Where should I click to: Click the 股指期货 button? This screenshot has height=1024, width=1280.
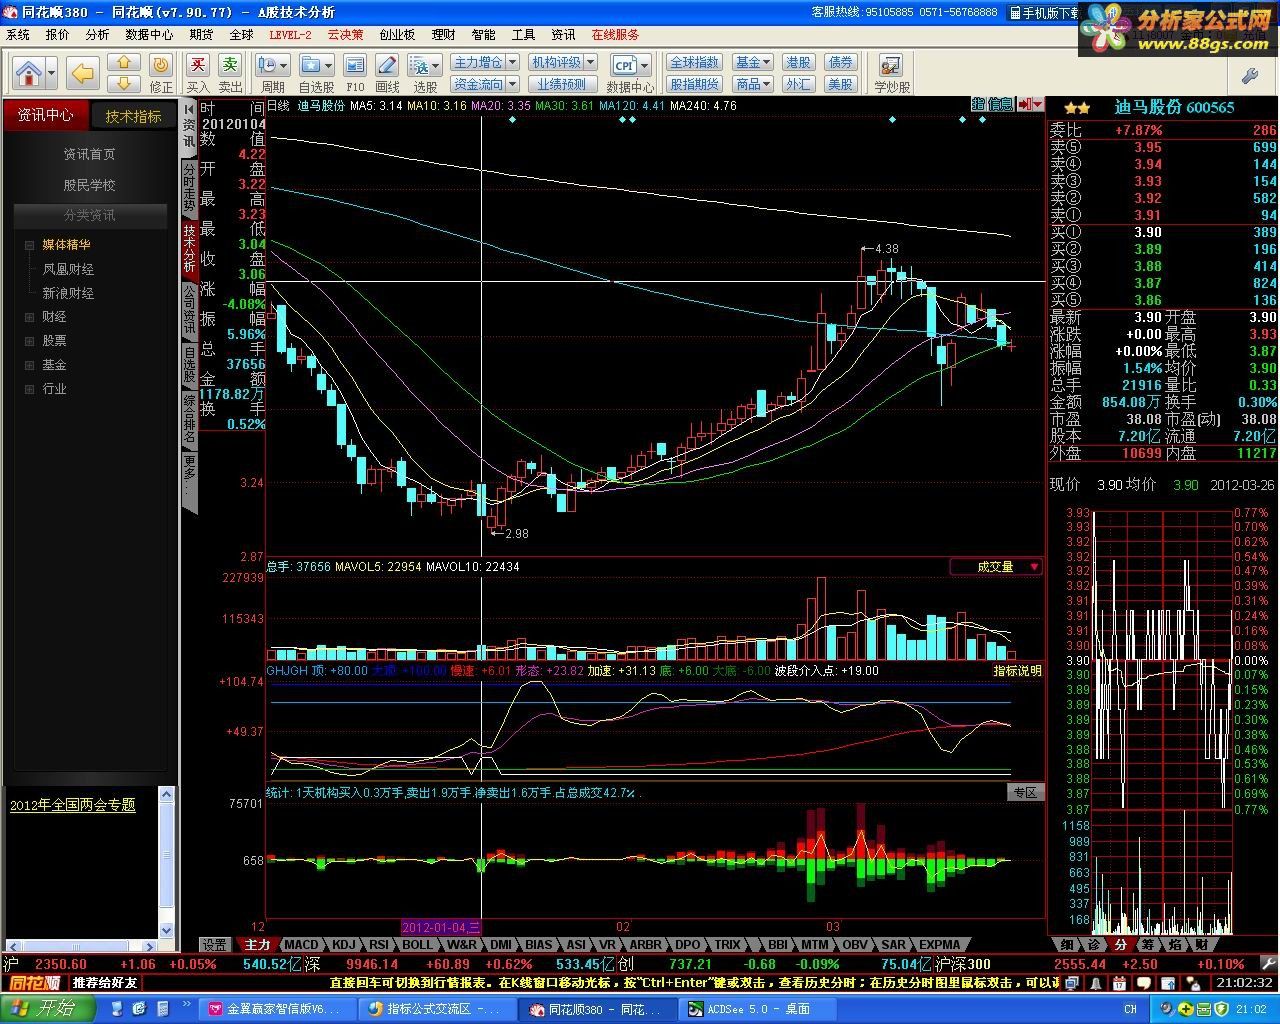(694, 84)
